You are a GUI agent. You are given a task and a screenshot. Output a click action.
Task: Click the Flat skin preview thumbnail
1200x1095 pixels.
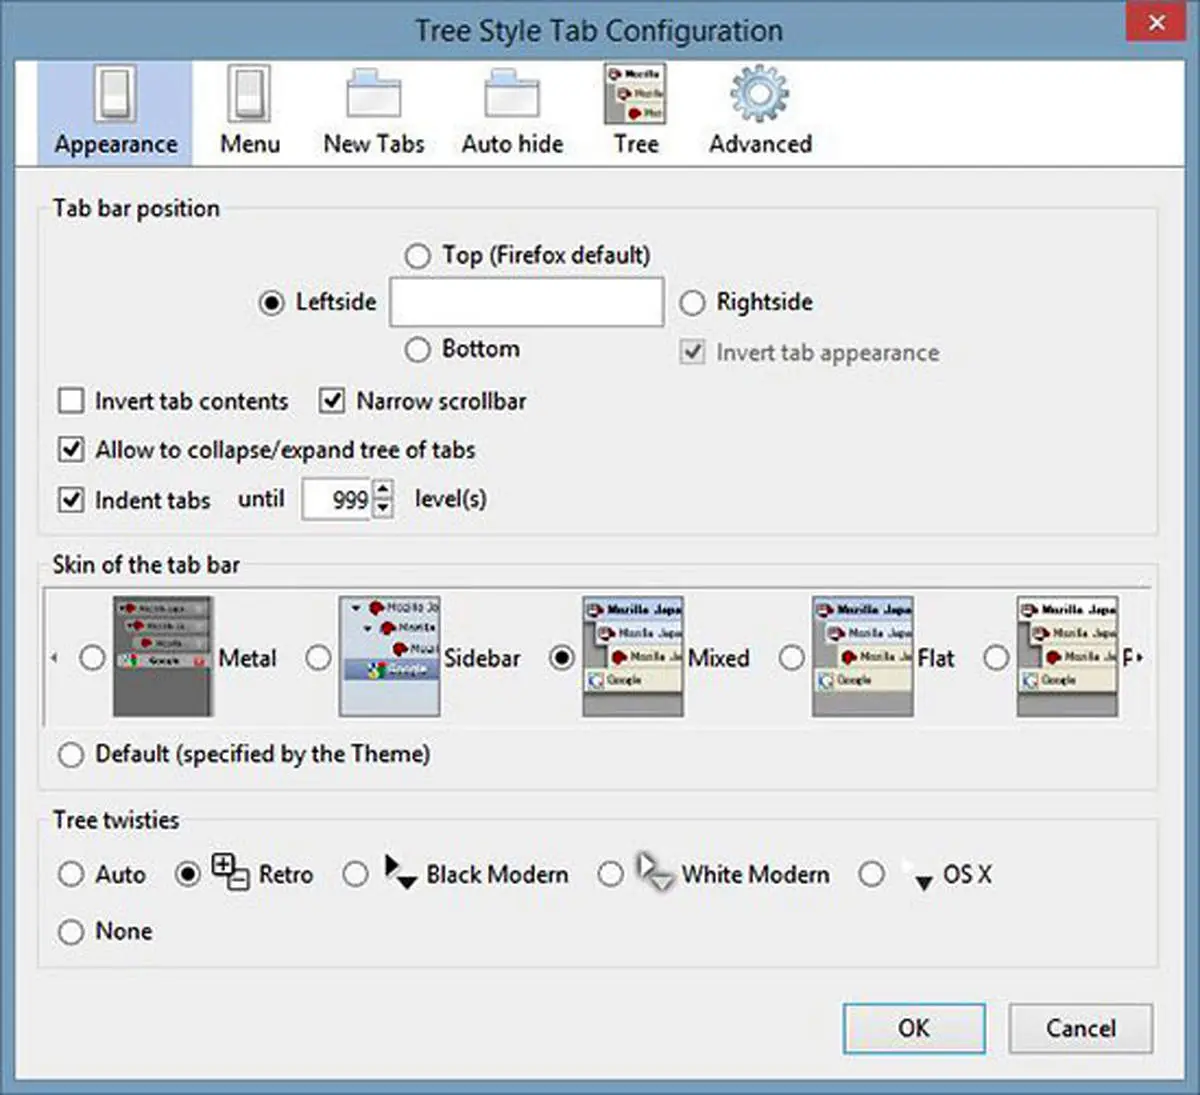tap(862, 657)
